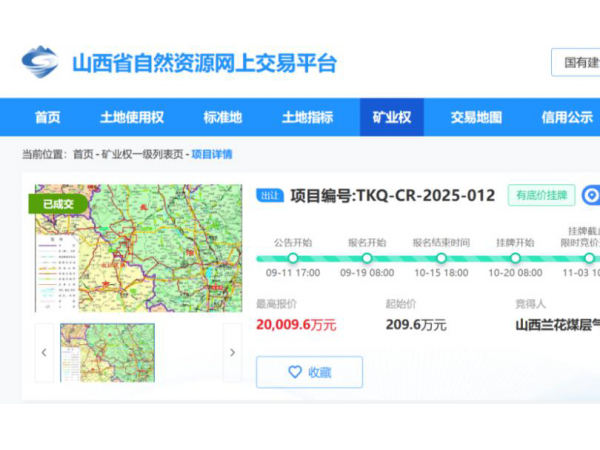Open the 土地使用权 navigation tab
This screenshot has height=450, width=600.
[132, 117]
